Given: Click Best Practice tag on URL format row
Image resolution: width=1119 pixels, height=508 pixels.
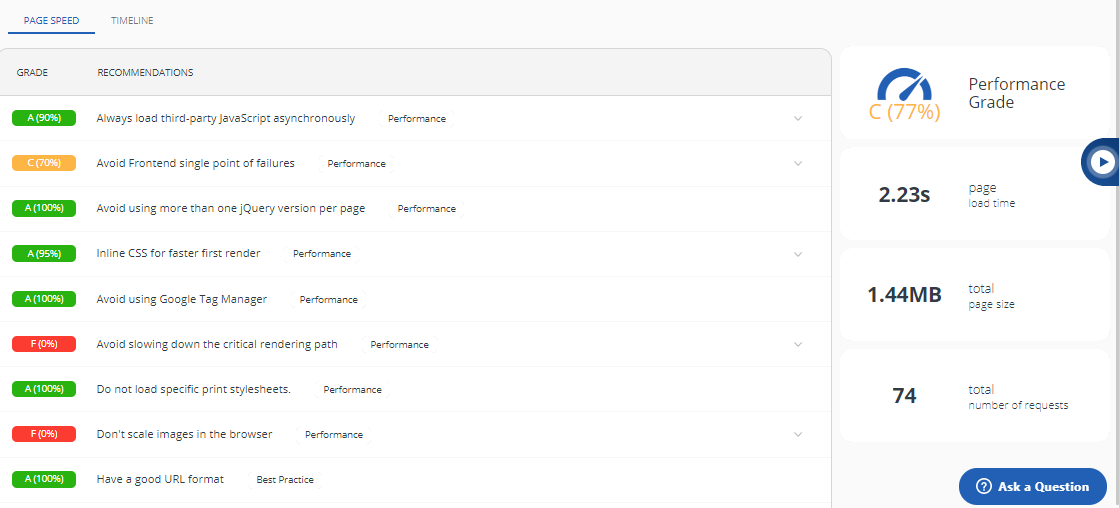Looking at the screenshot, I should pos(285,479).
